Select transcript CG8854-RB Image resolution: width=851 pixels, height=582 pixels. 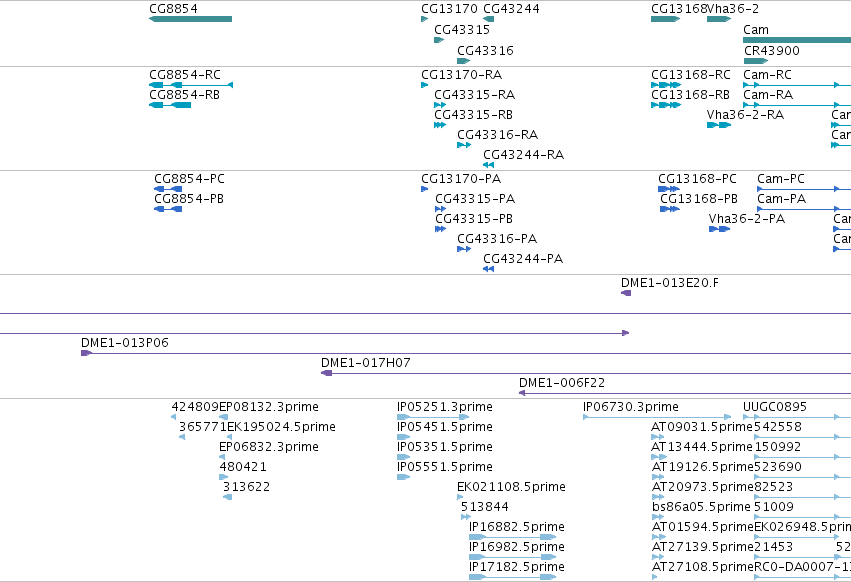tap(170, 105)
